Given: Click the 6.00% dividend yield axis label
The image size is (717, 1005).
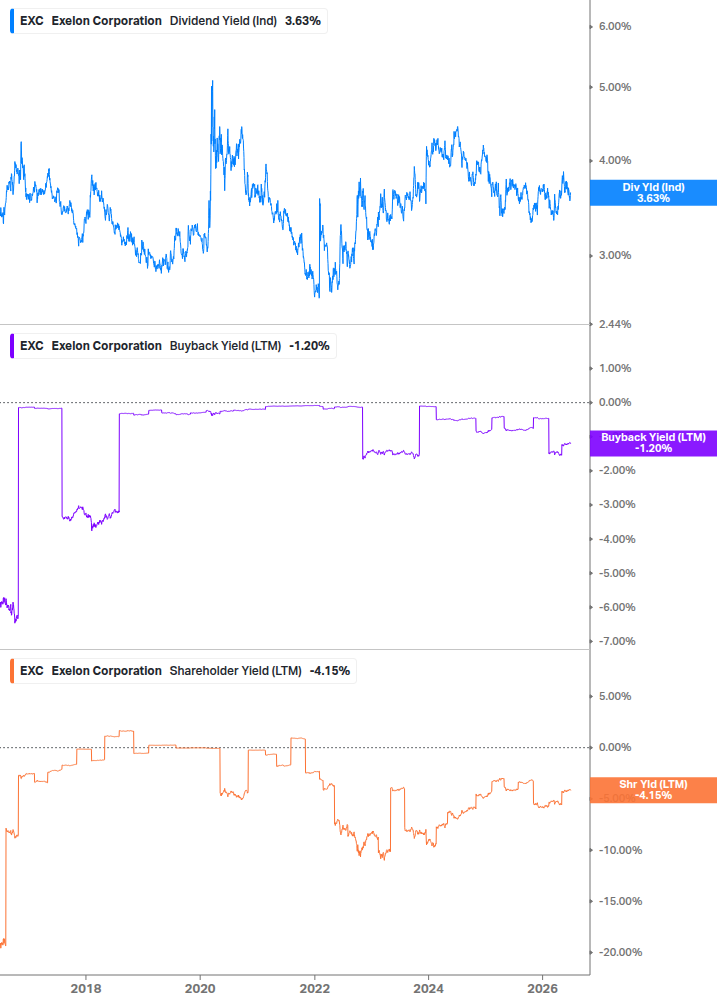Looking at the screenshot, I should (615, 26).
